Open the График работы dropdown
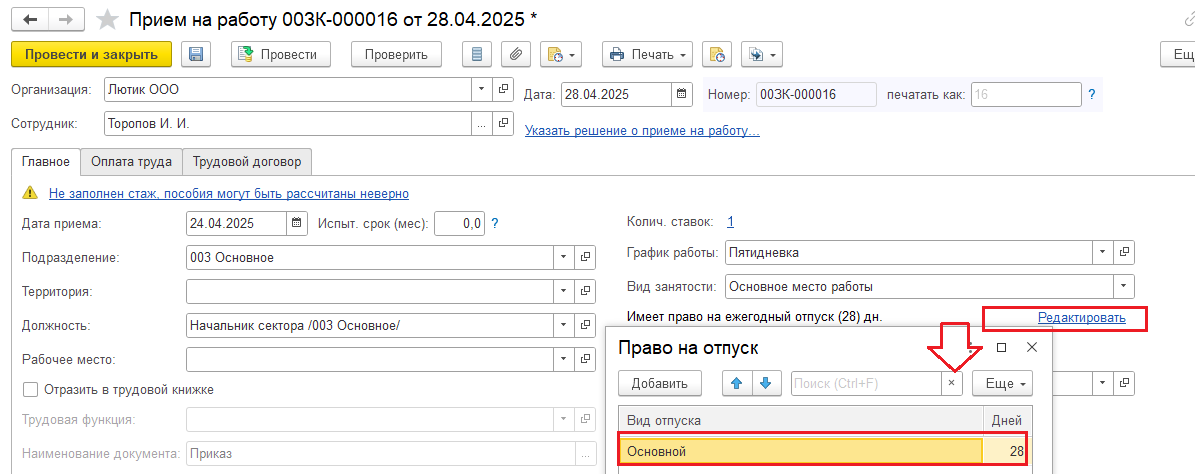 point(1102,252)
